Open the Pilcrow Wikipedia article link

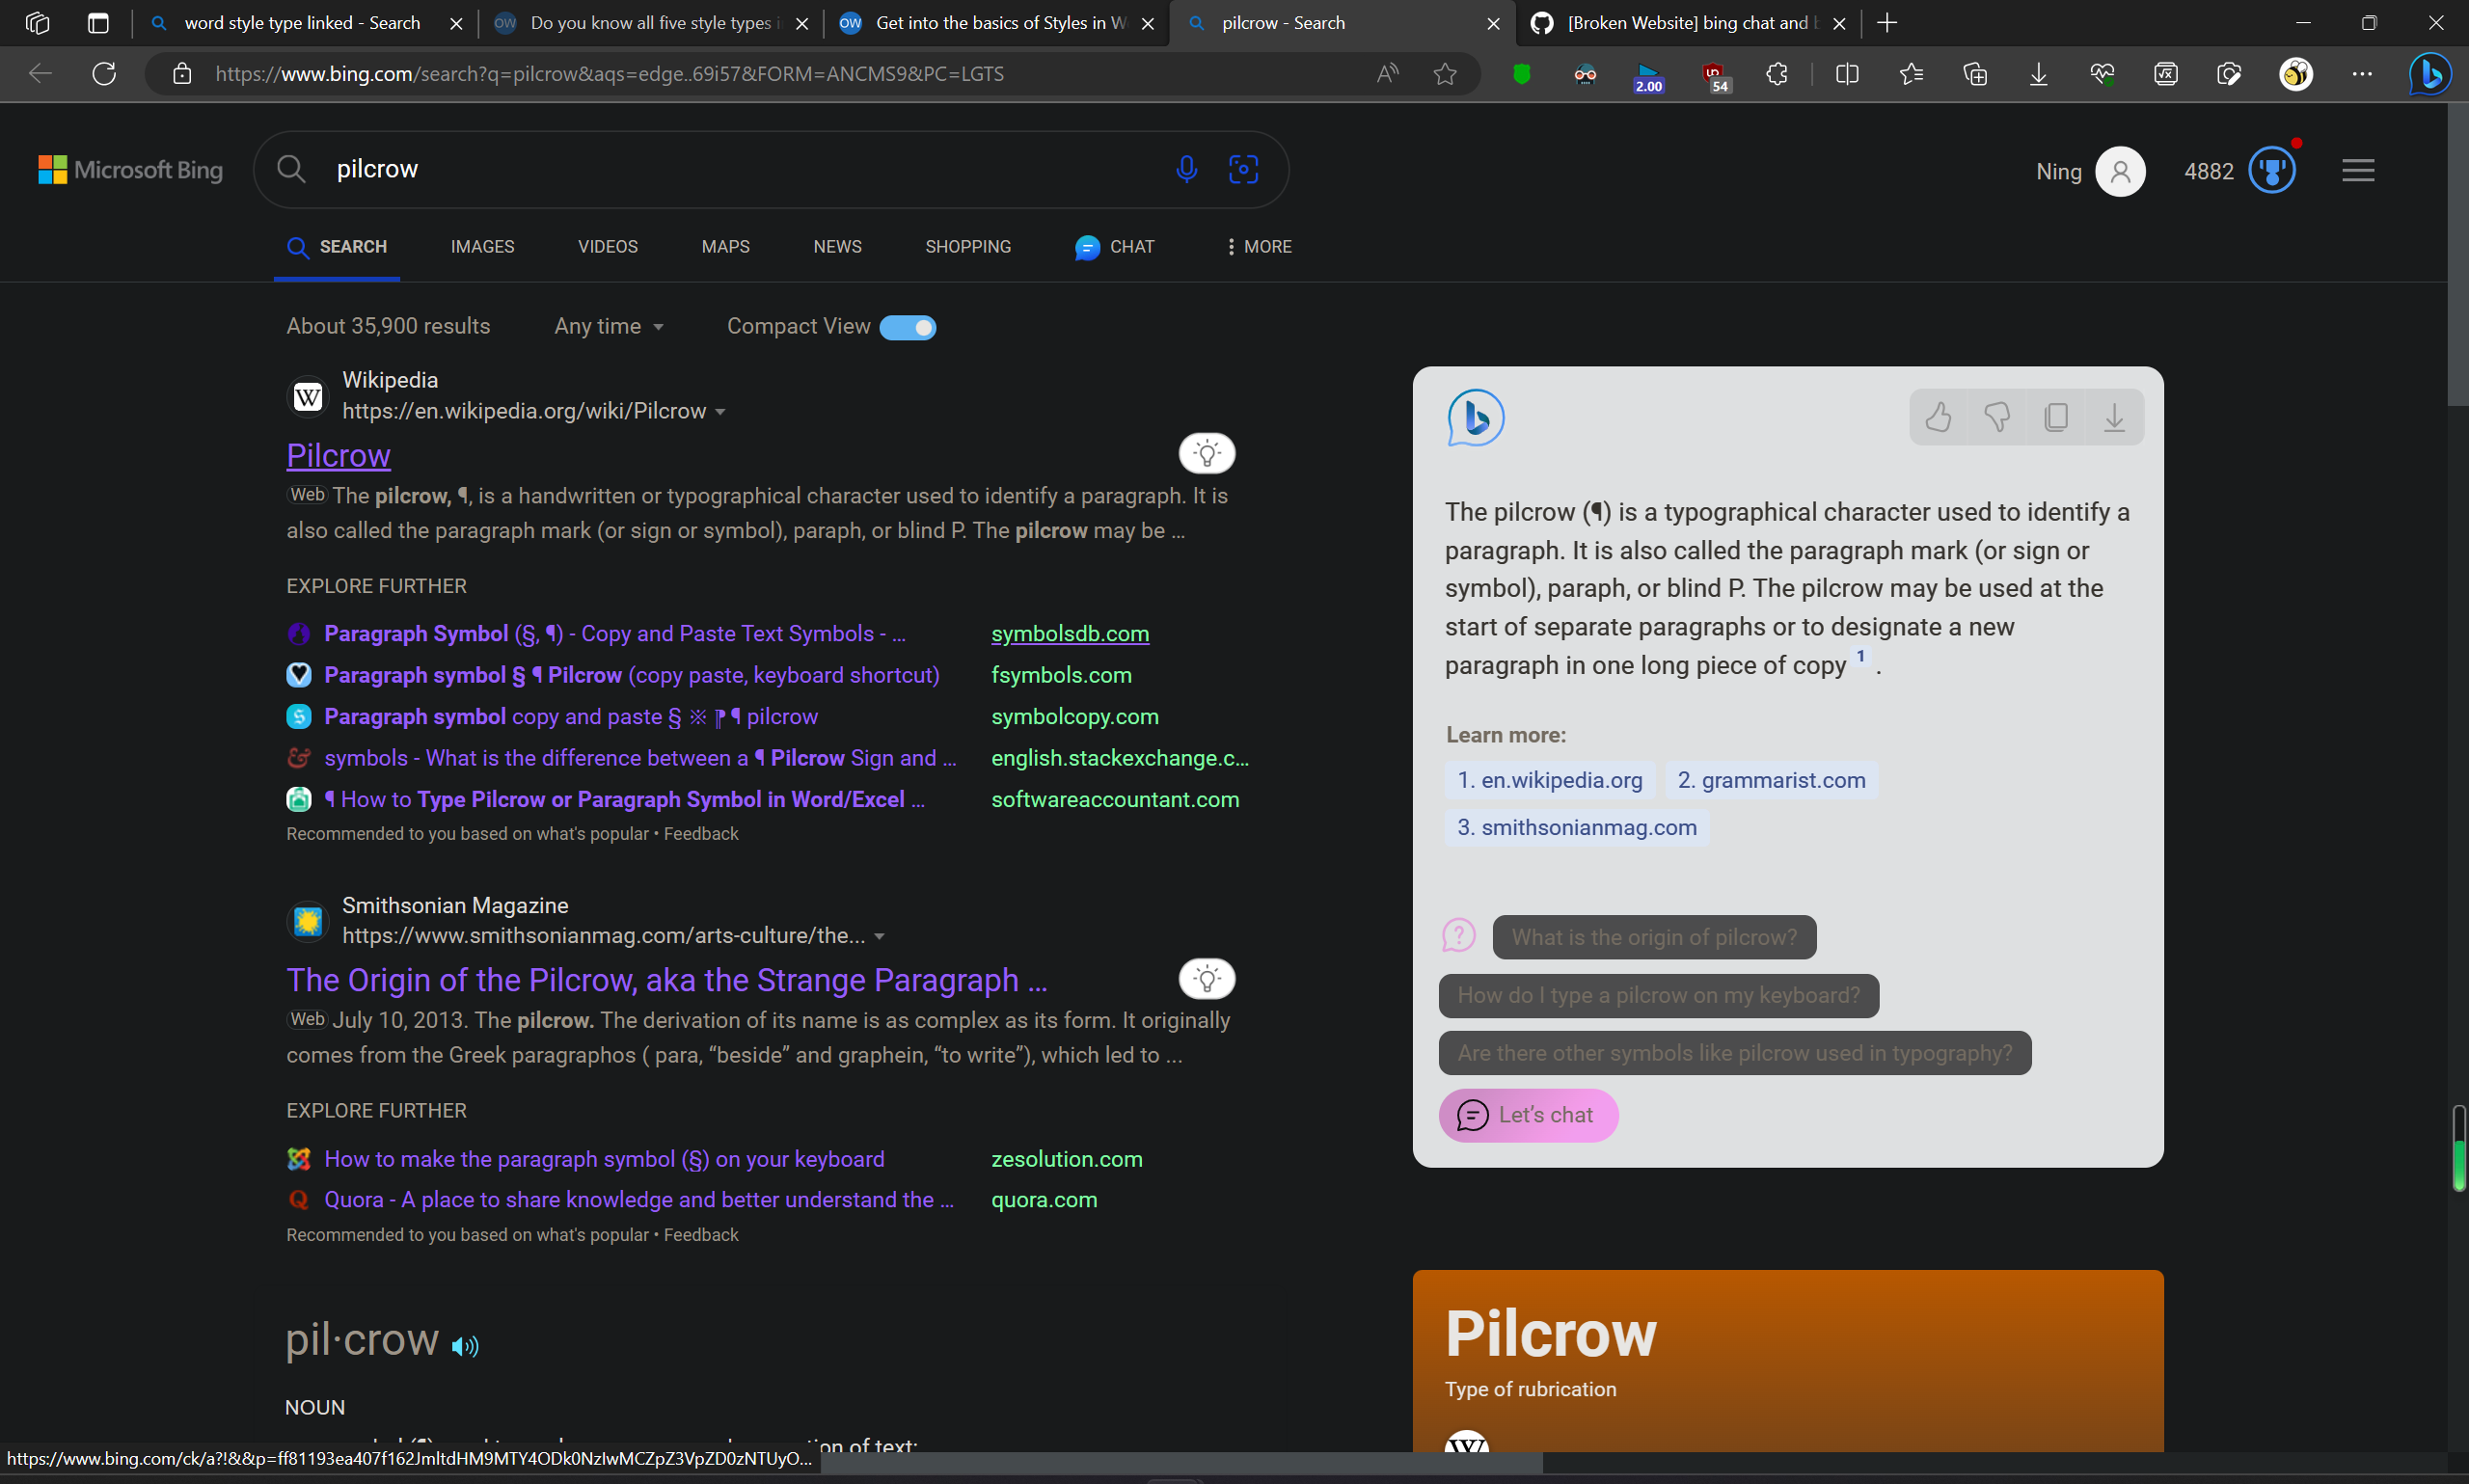338,455
